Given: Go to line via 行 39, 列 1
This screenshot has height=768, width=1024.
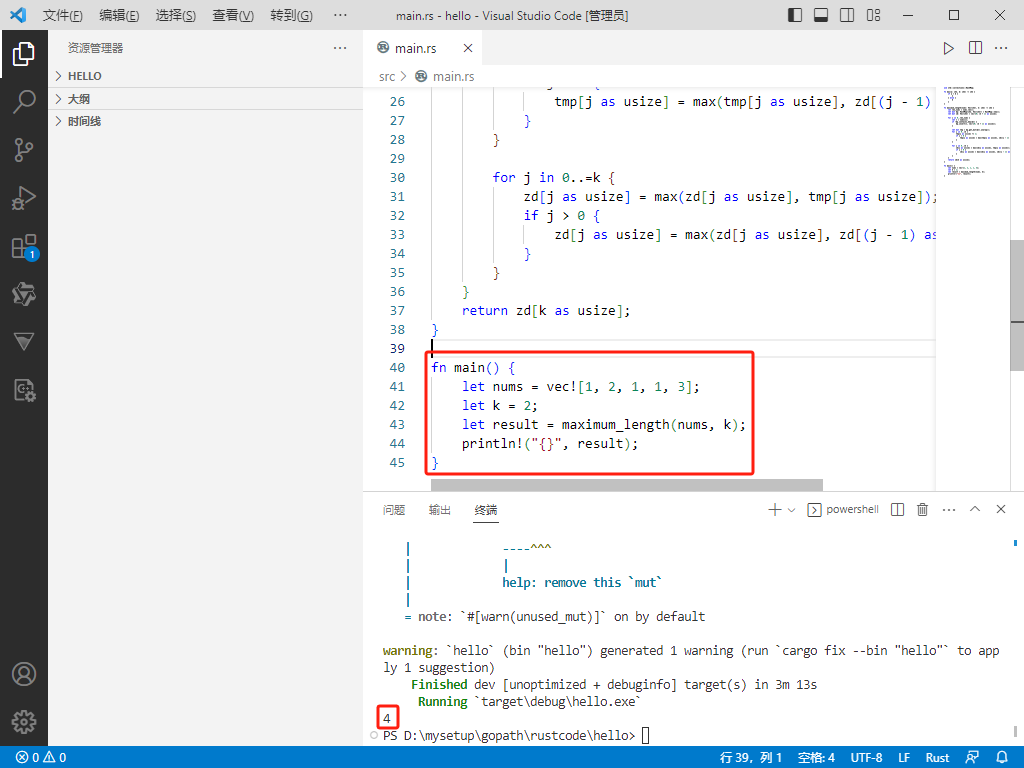Looking at the screenshot, I should (750, 758).
